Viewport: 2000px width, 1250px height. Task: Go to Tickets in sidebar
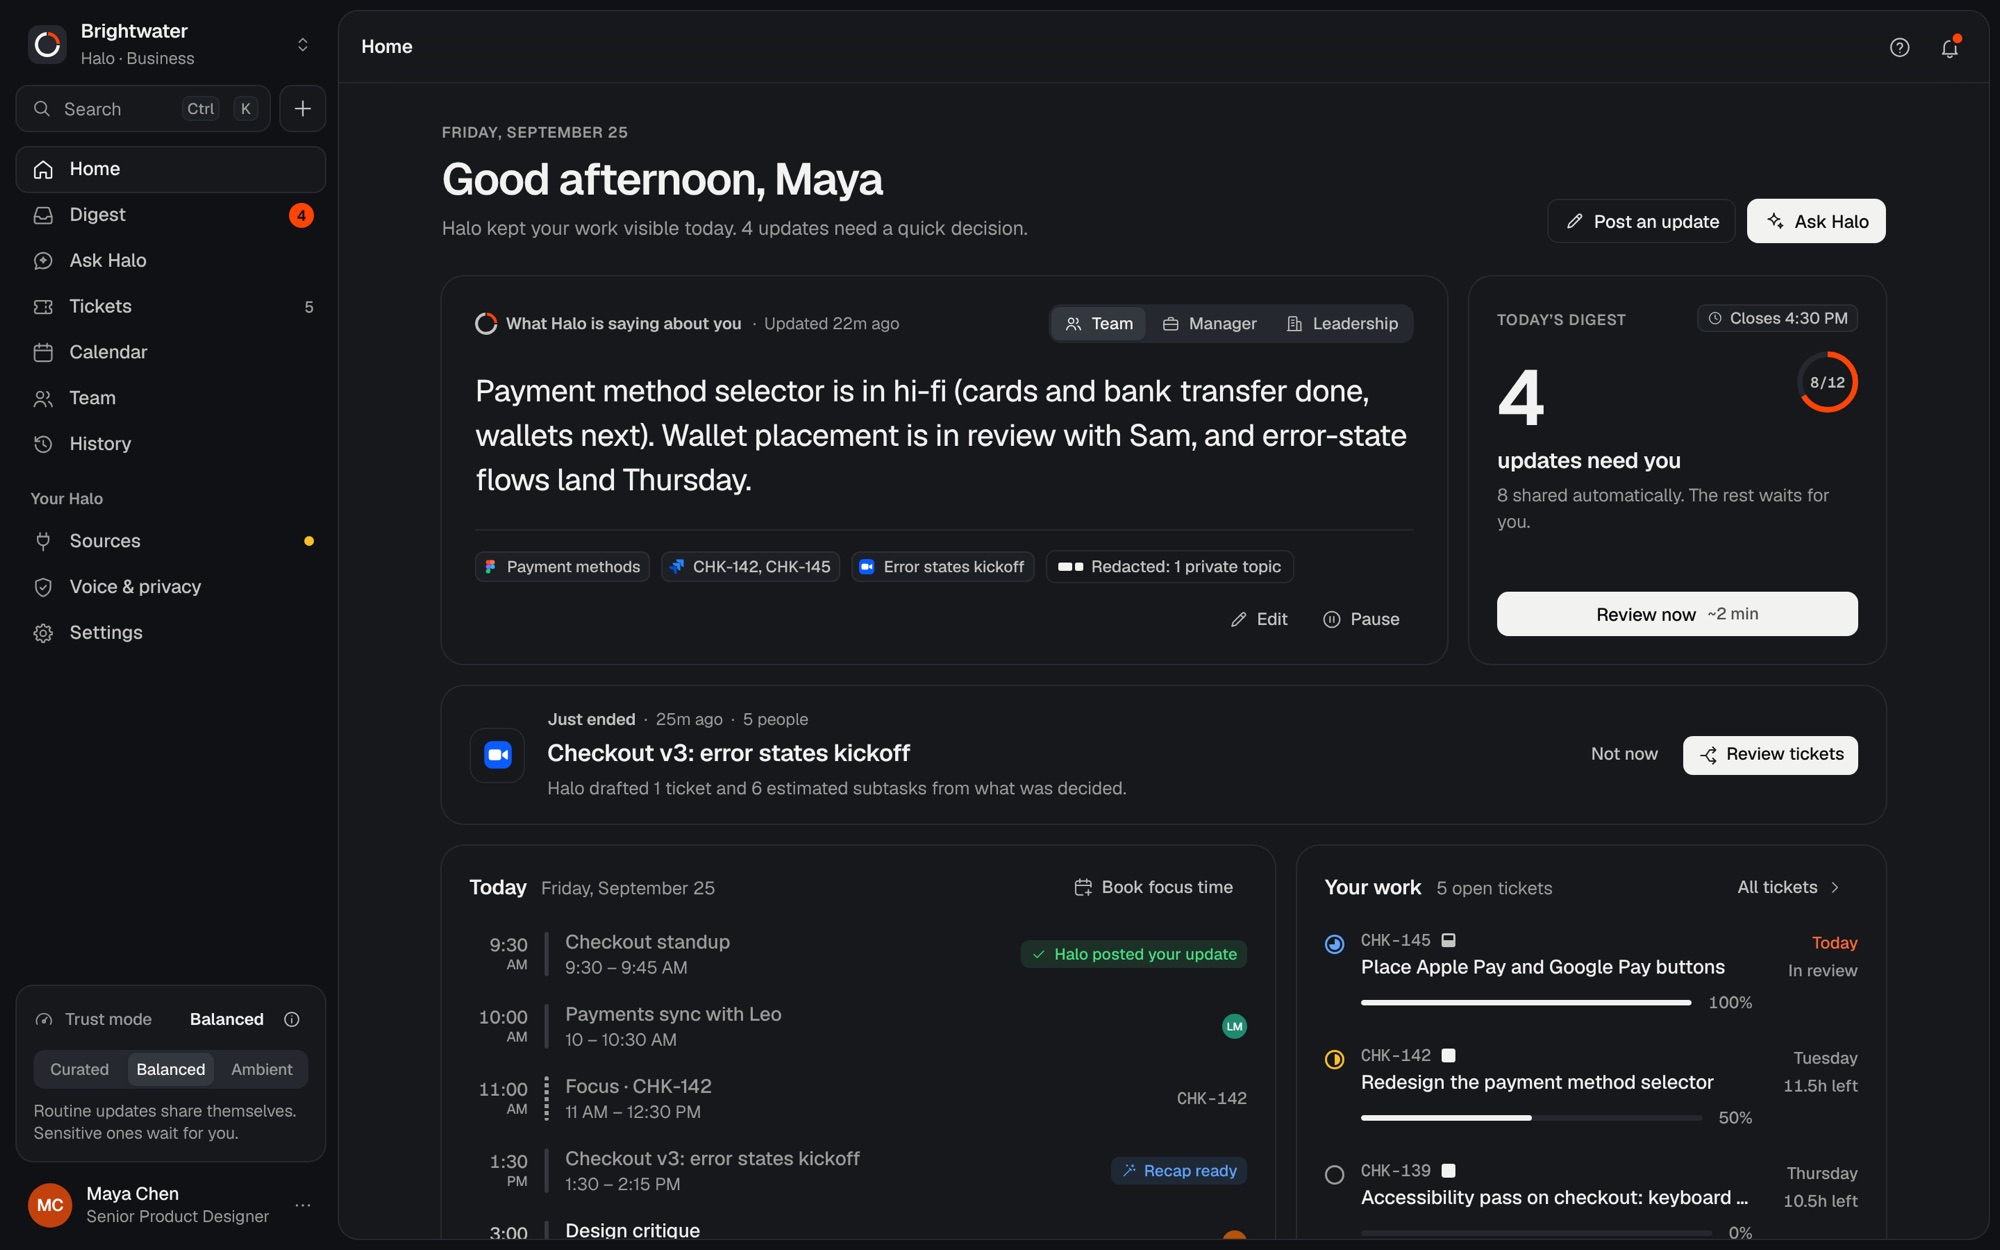pyautogui.click(x=171, y=307)
